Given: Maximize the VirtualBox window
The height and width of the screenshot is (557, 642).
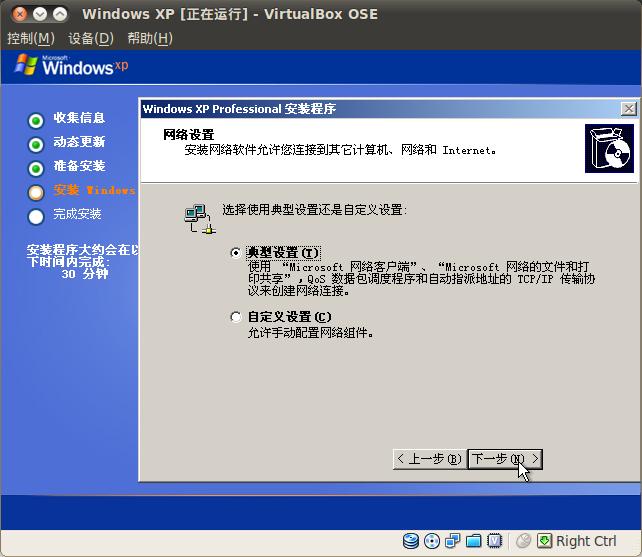Looking at the screenshot, I should [60, 14].
